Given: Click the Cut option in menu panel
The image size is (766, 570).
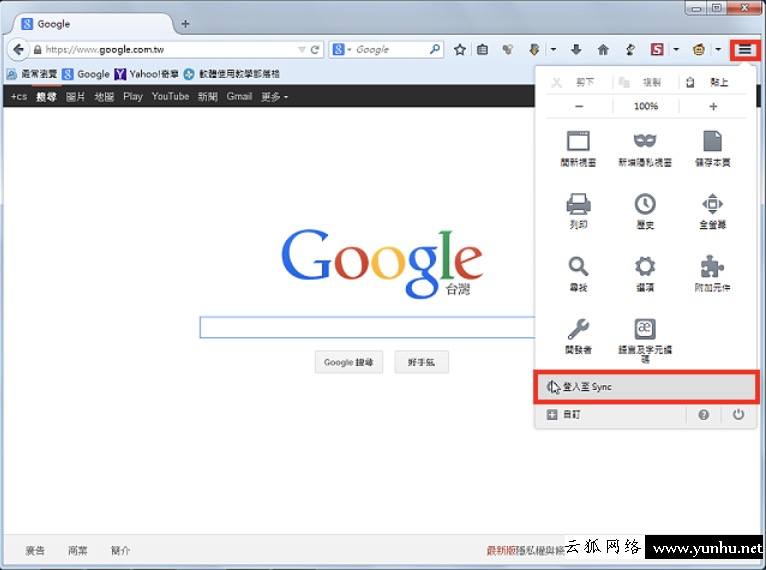Looking at the screenshot, I should [573, 83].
